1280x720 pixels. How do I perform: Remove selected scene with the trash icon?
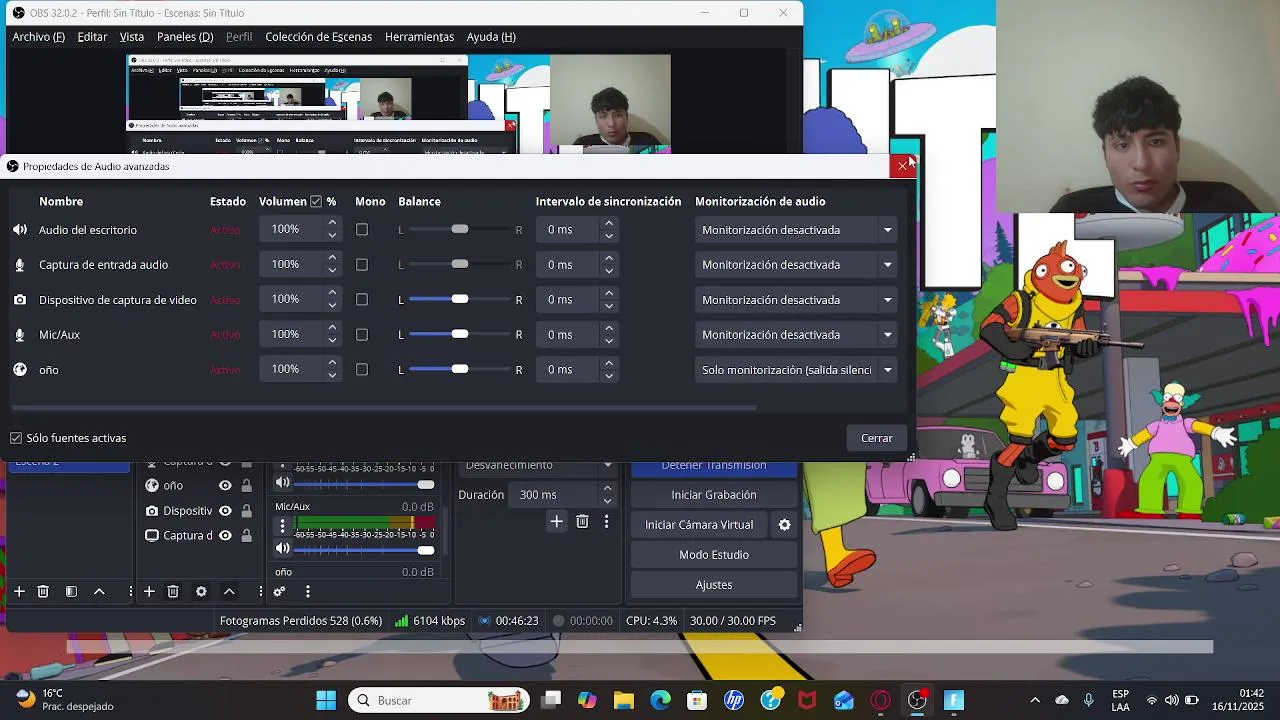[x=43, y=592]
